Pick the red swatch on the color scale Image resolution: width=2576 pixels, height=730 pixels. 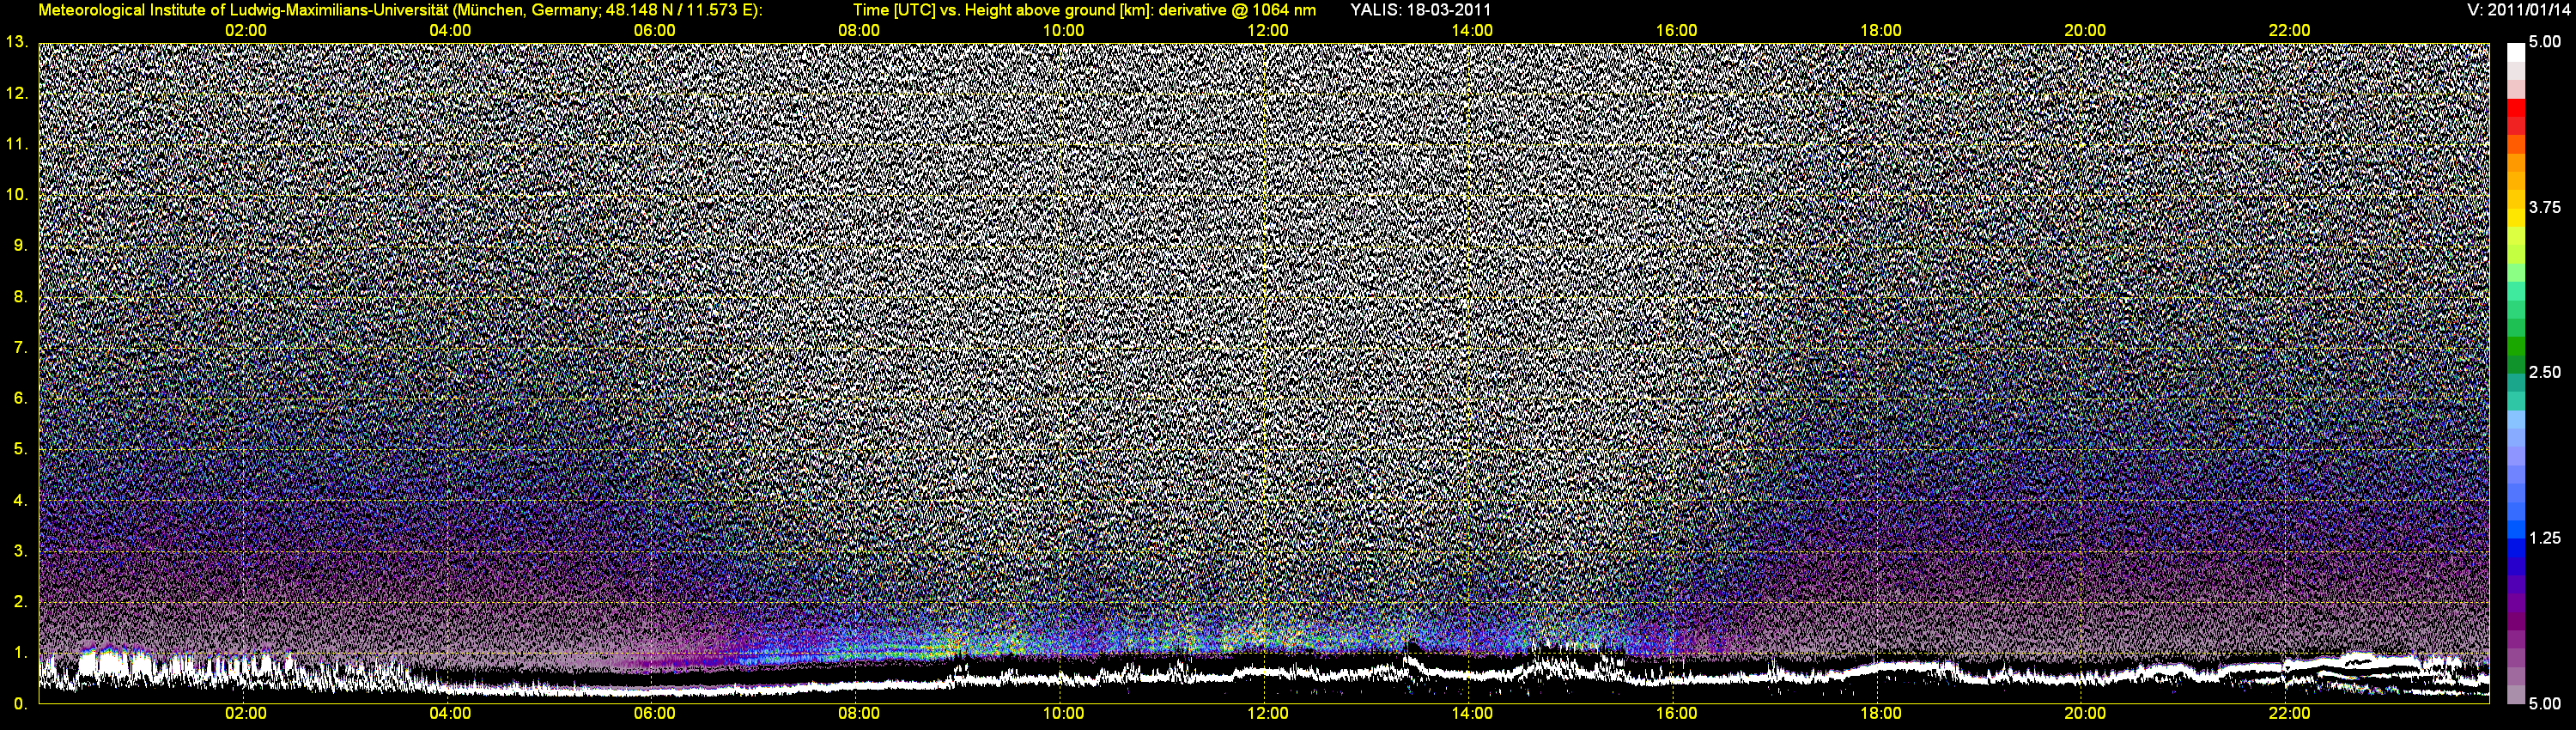tap(2516, 108)
